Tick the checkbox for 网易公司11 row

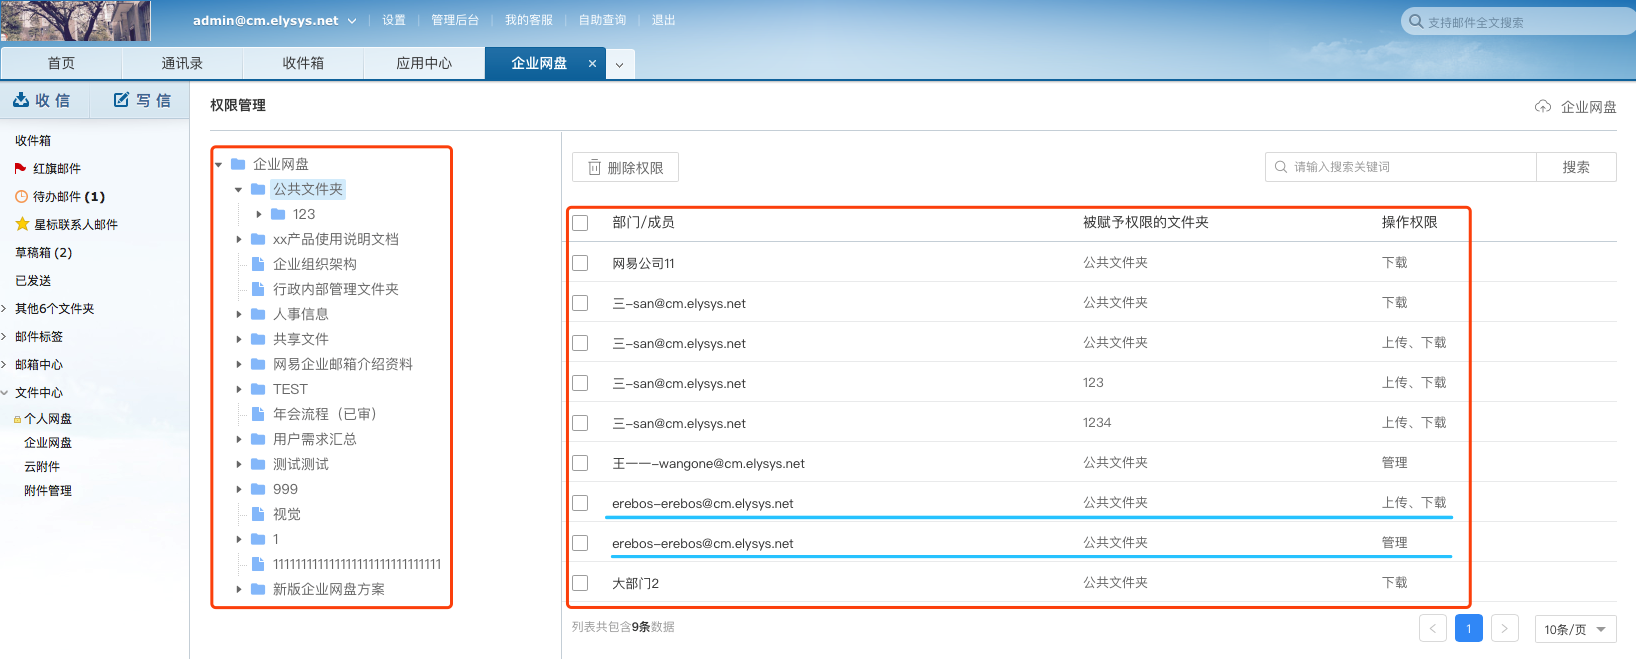580,263
